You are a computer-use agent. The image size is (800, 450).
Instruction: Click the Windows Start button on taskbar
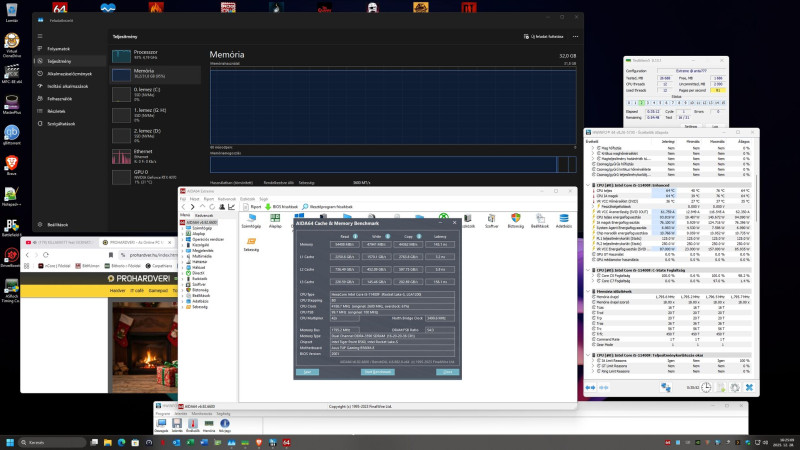[12, 441]
